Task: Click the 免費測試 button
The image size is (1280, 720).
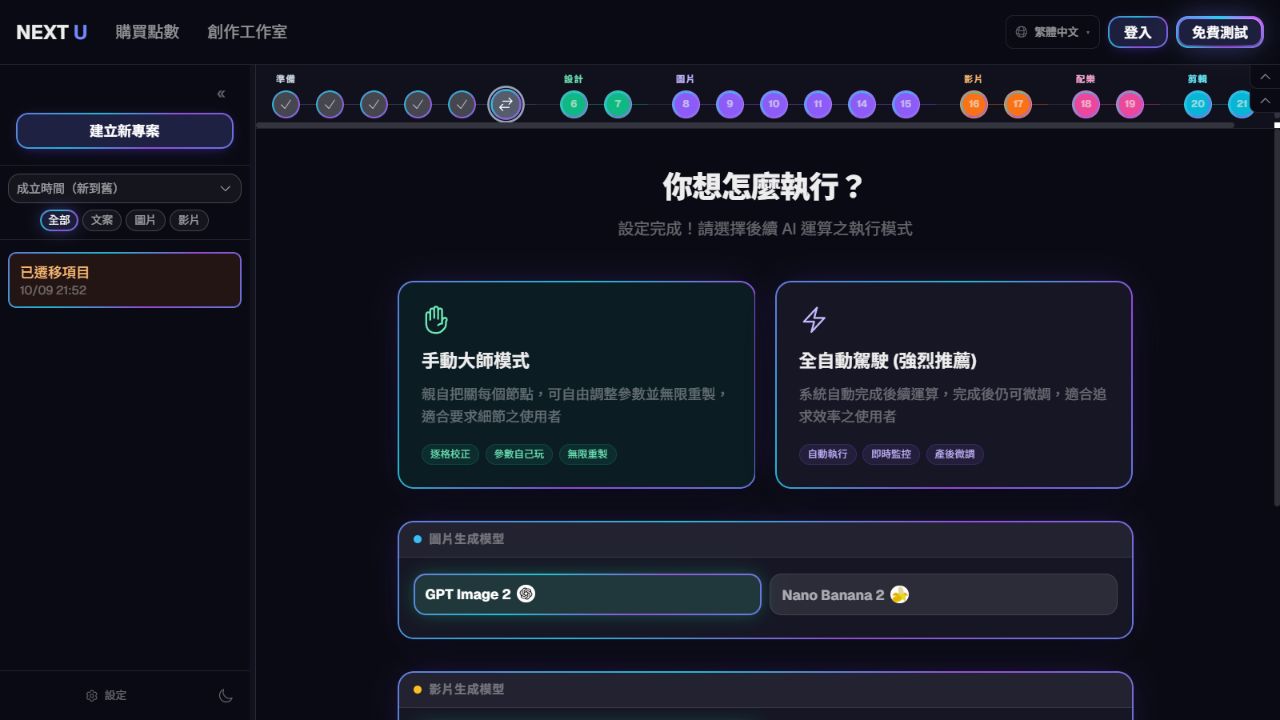Action: click(1220, 32)
